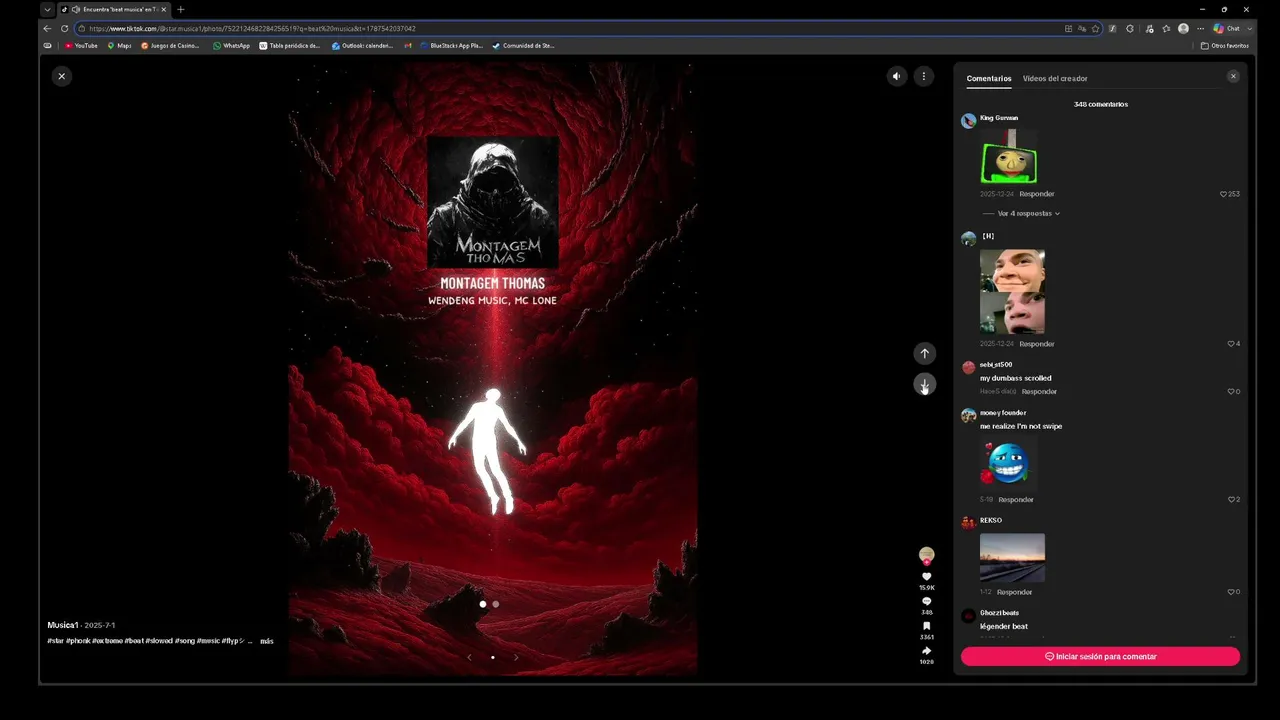This screenshot has width=1280, height=720.
Task: Open the Juegos de Casino bookmark
Action: 170,45
